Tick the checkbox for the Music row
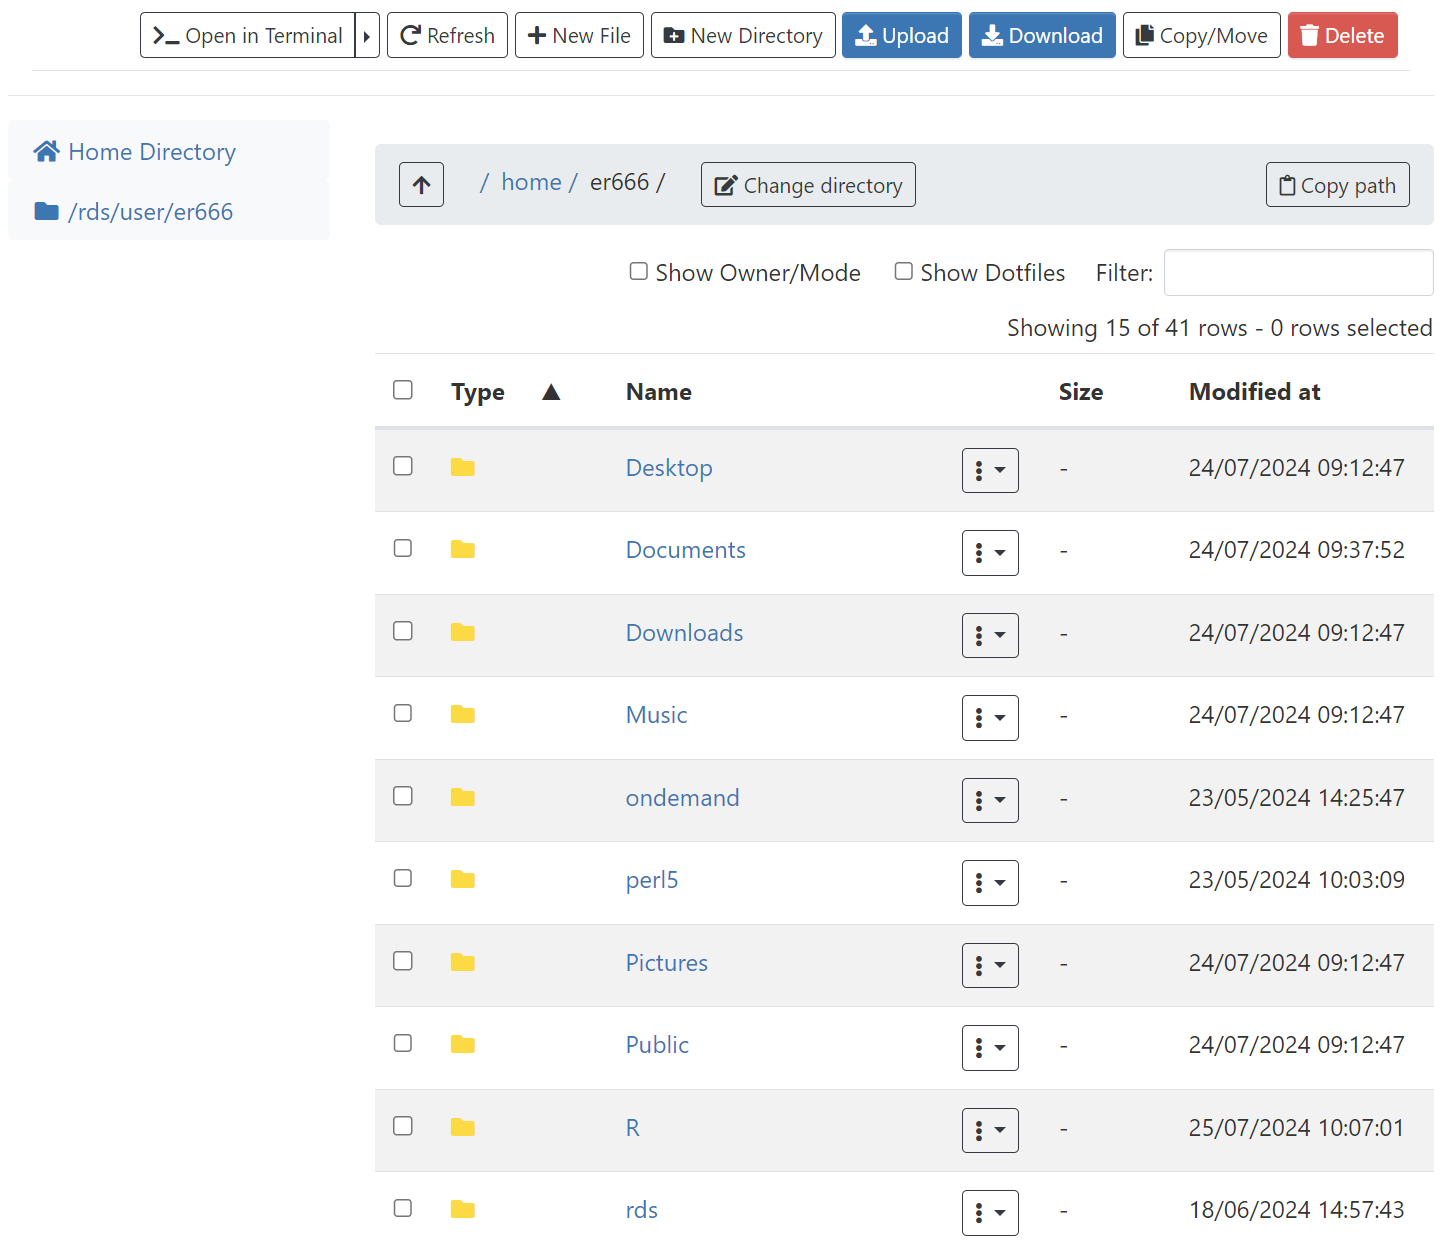Image resolution: width=1442 pixels, height=1240 pixels. [x=403, y=714]
